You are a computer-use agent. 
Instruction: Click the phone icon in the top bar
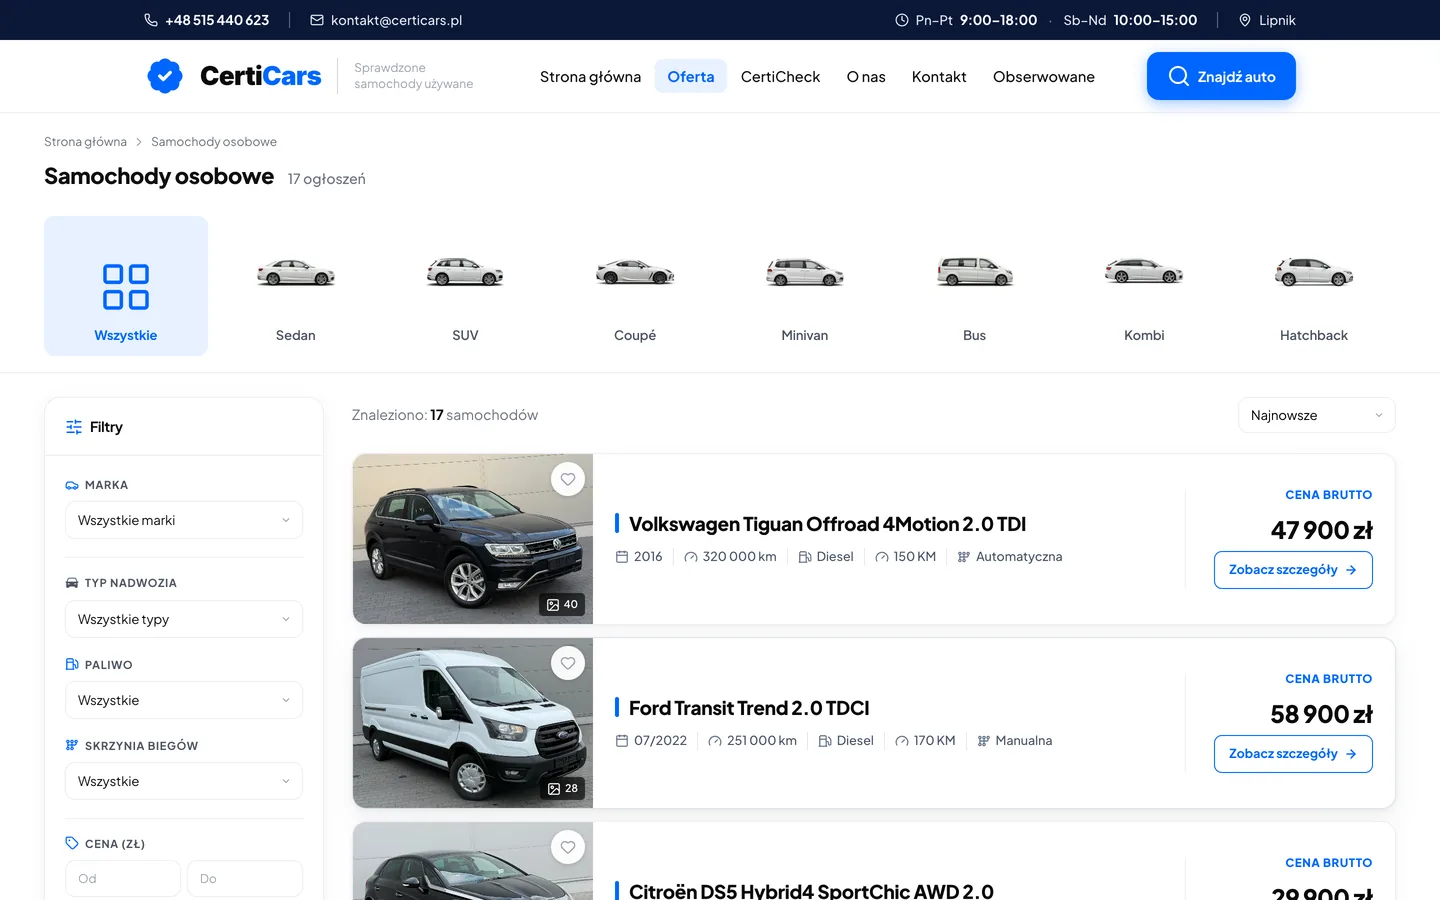[151, 20]
